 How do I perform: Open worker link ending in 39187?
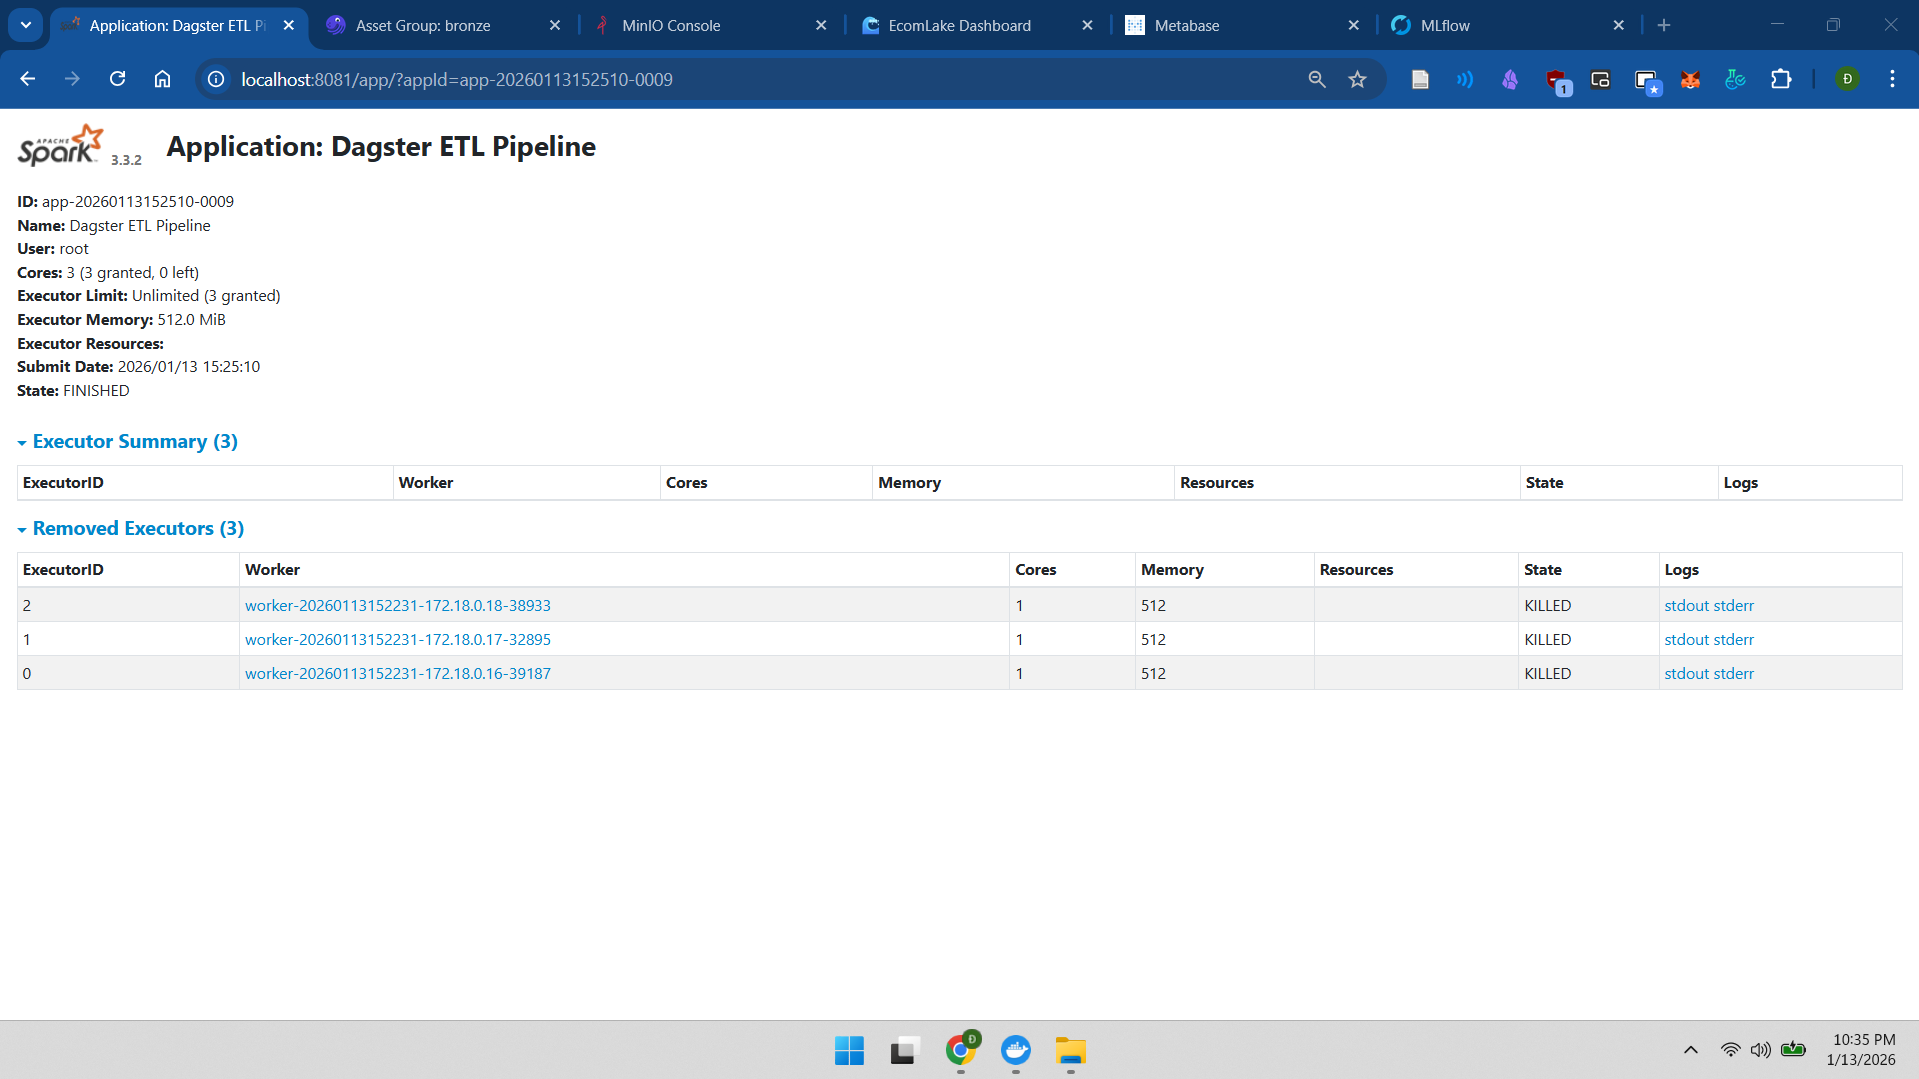point(398,673)
